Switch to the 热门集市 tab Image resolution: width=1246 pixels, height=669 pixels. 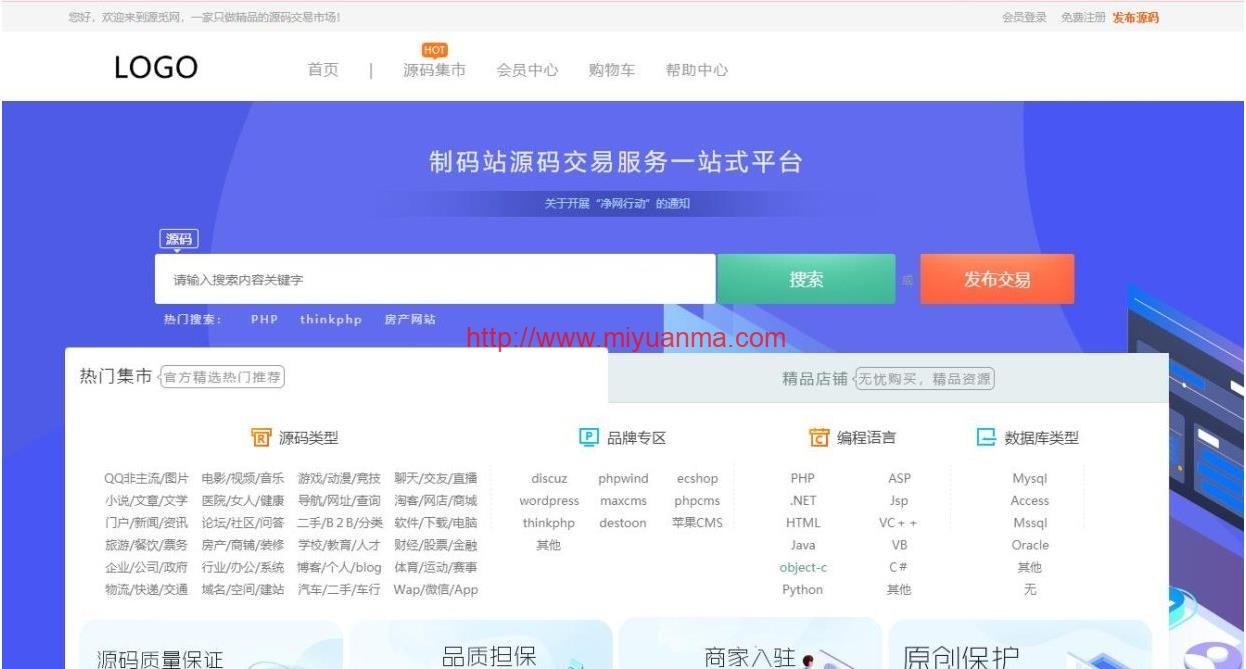(x=116, y=376)
